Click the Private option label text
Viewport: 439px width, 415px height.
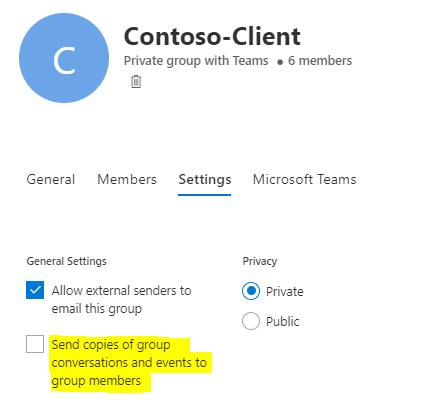(285, 291)
